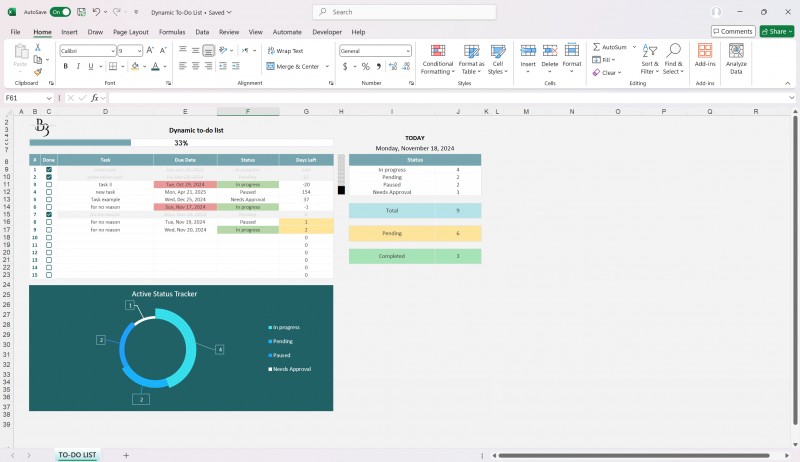This screenshot has height=462, width=800.
Task: Toggle the AutoSave switch
Action: pos(60,12)
